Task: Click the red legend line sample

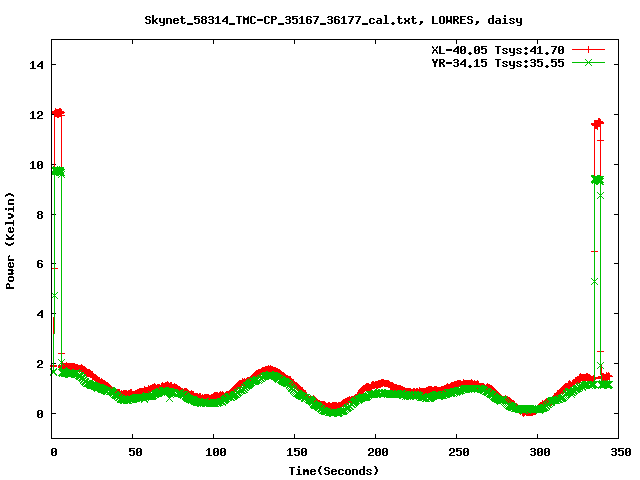Action: click(588, 50)
